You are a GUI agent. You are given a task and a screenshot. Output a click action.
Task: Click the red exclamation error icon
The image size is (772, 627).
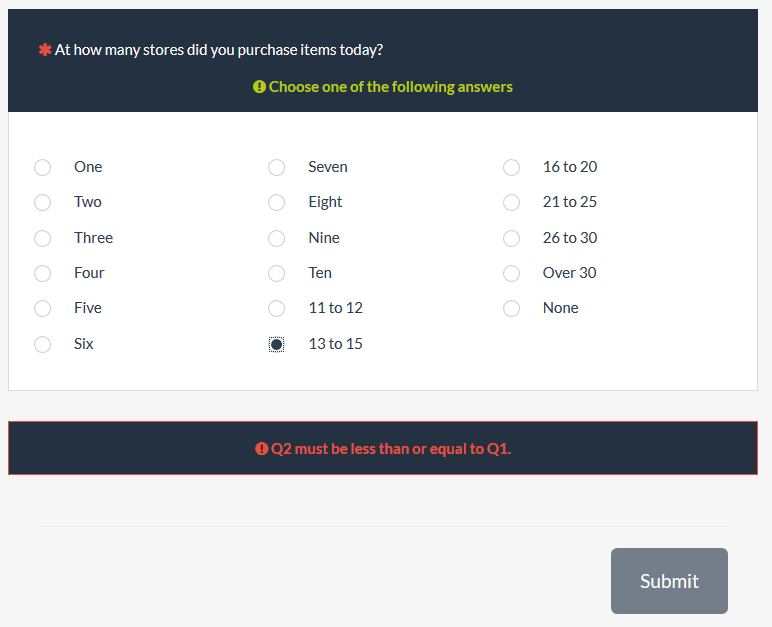click(x=261, y=449)
